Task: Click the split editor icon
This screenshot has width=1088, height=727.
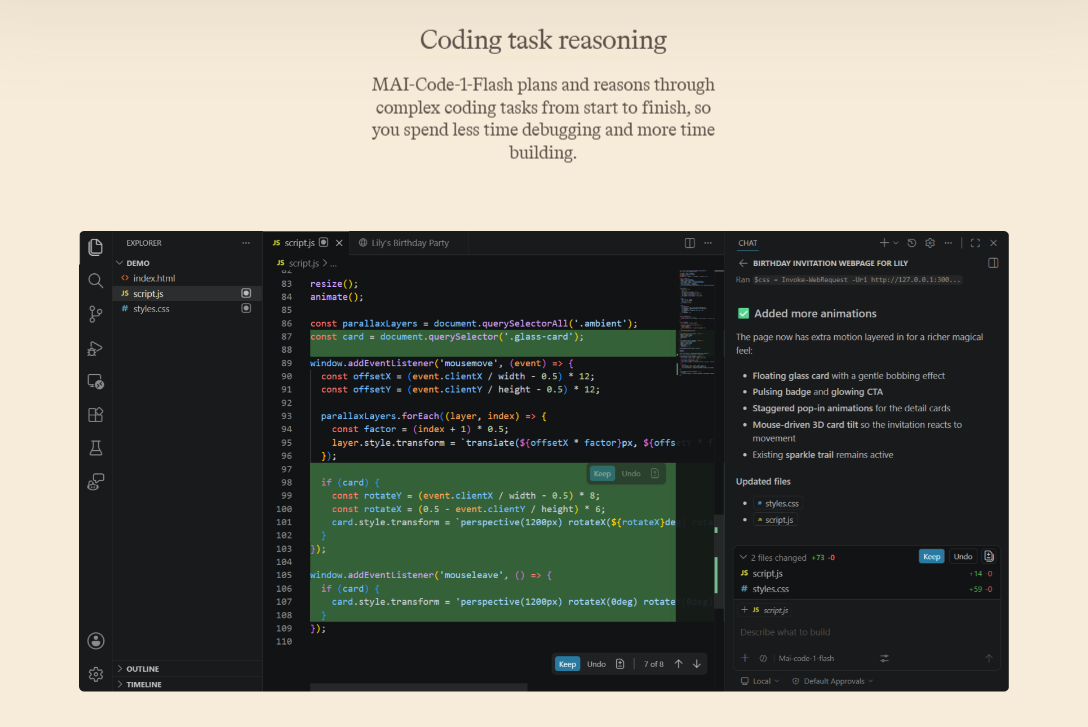Action: pos(690,243)
